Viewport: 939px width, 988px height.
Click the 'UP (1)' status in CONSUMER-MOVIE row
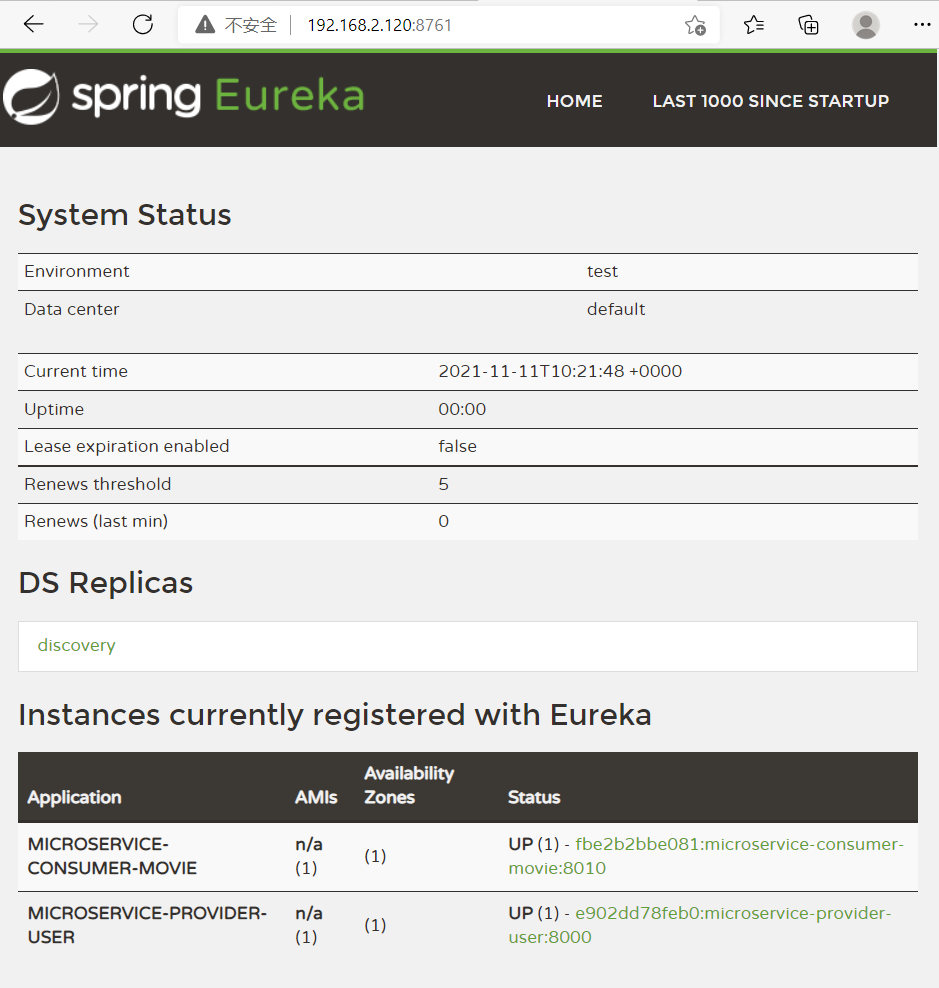click(534, 844)
